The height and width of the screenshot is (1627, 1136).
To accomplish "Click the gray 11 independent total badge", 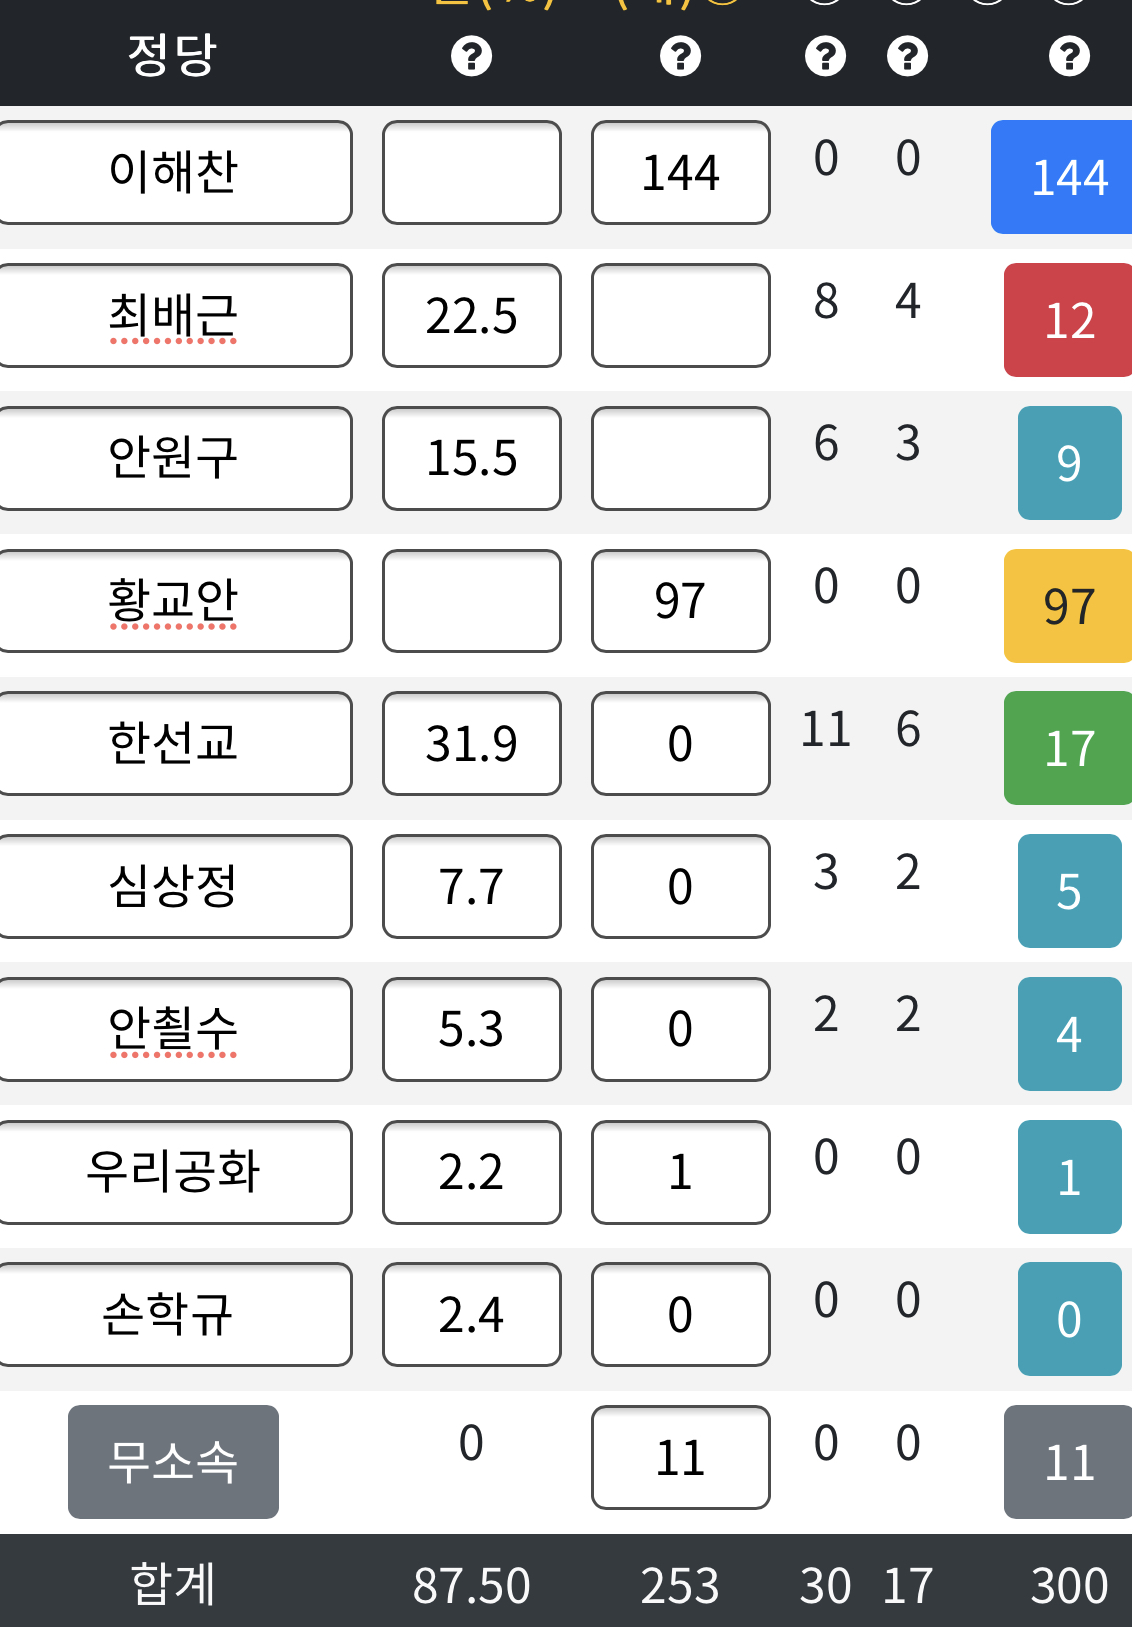I will pos(1069,1462).
